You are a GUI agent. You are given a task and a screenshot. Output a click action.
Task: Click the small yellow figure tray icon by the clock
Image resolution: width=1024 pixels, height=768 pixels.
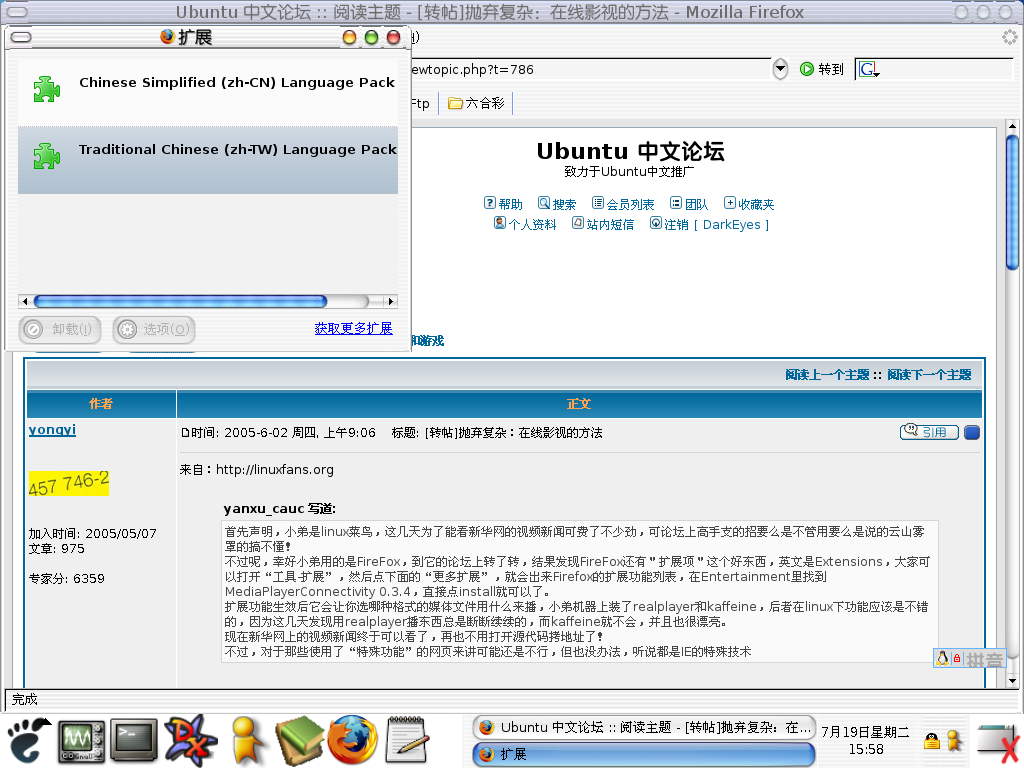point(954,741)
